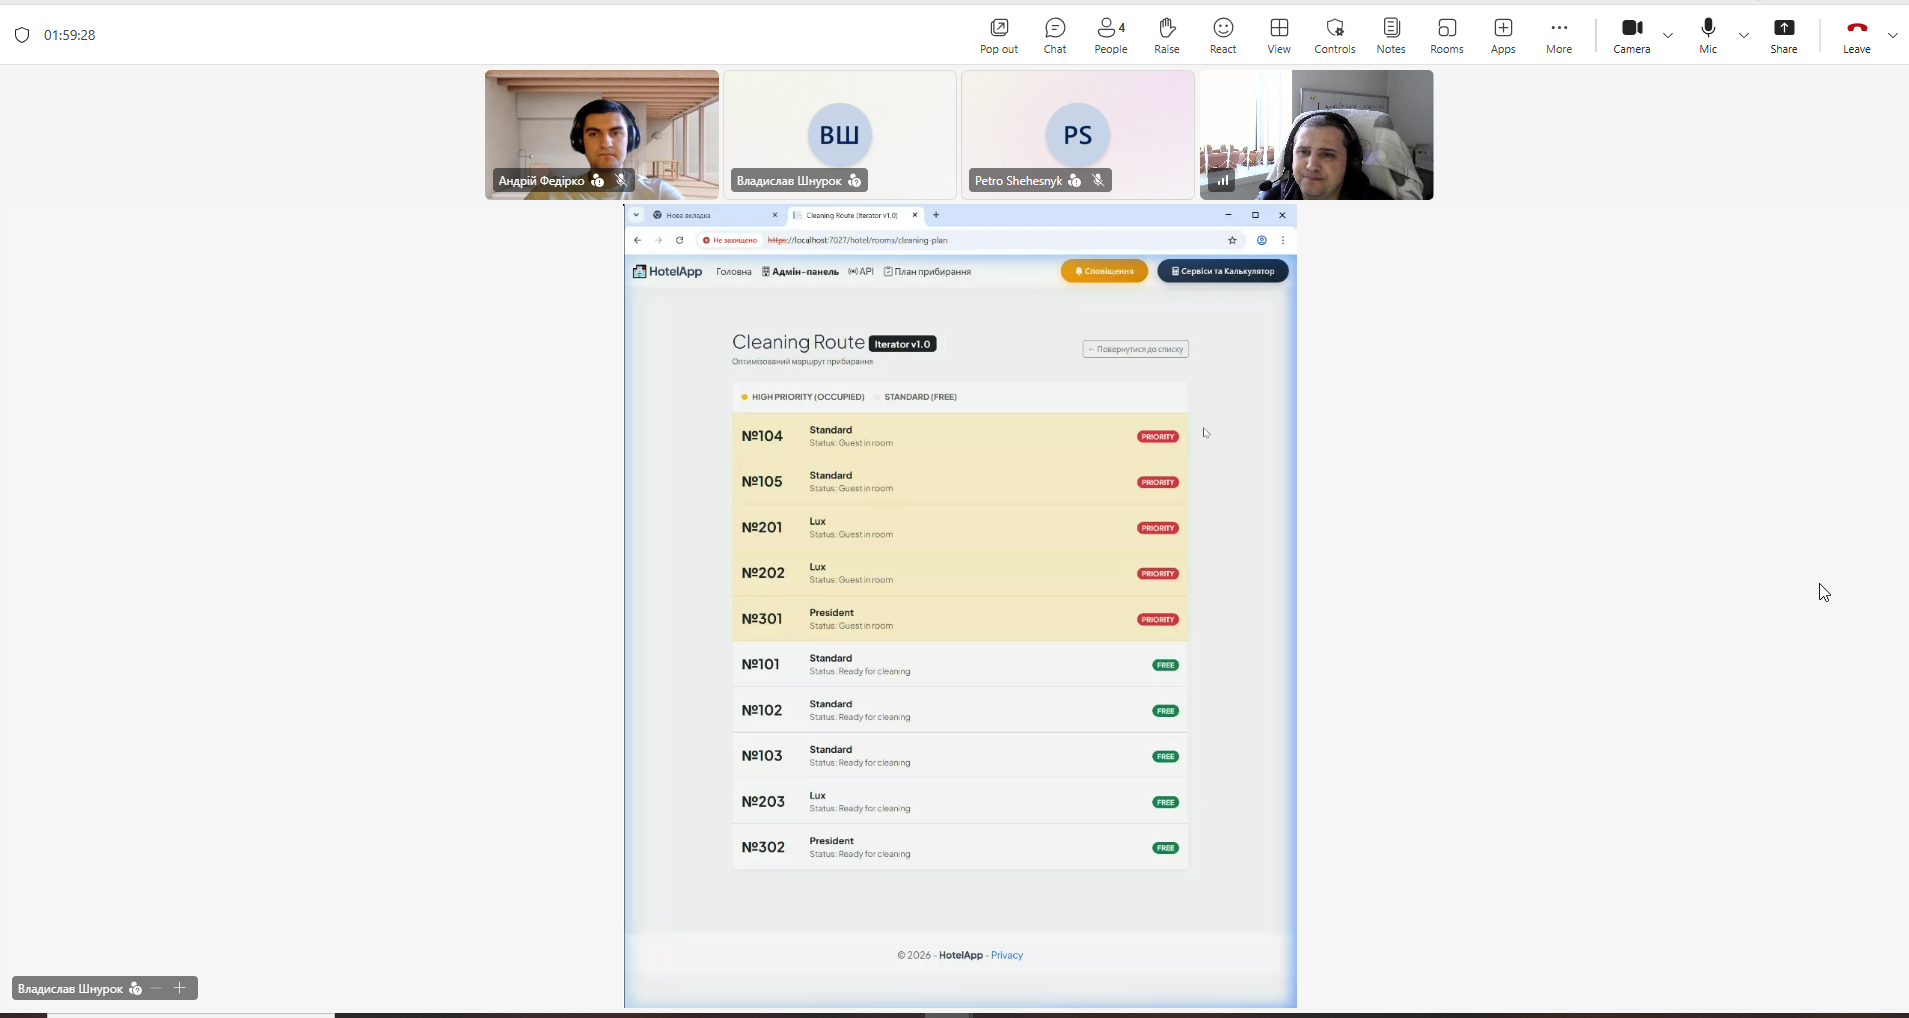Viewport: 1909px width, 1018px height.
Task: Open breakout Rooms
Action: (x=1446, y=35)
